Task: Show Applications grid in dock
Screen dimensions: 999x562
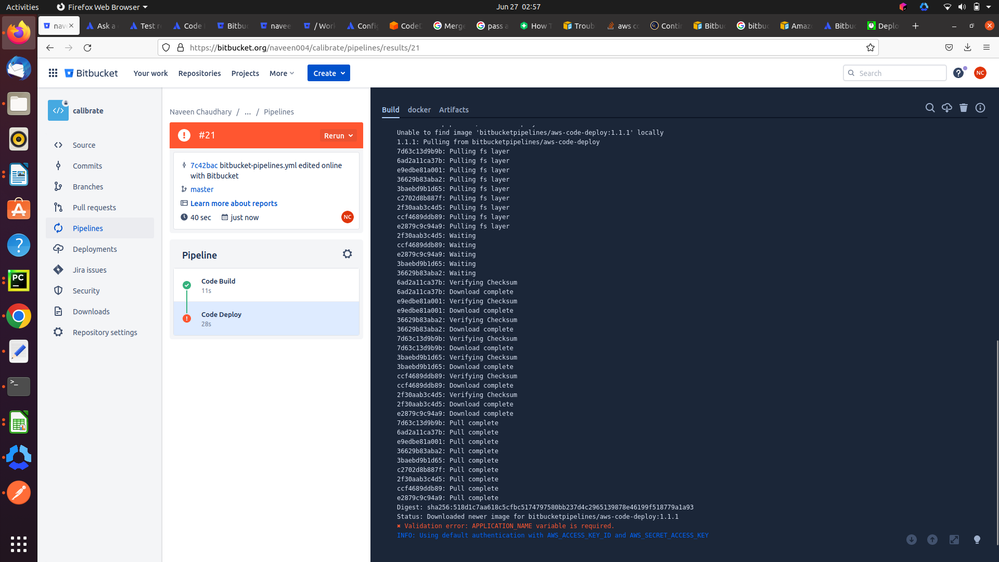Action: [x=18, y=544]
